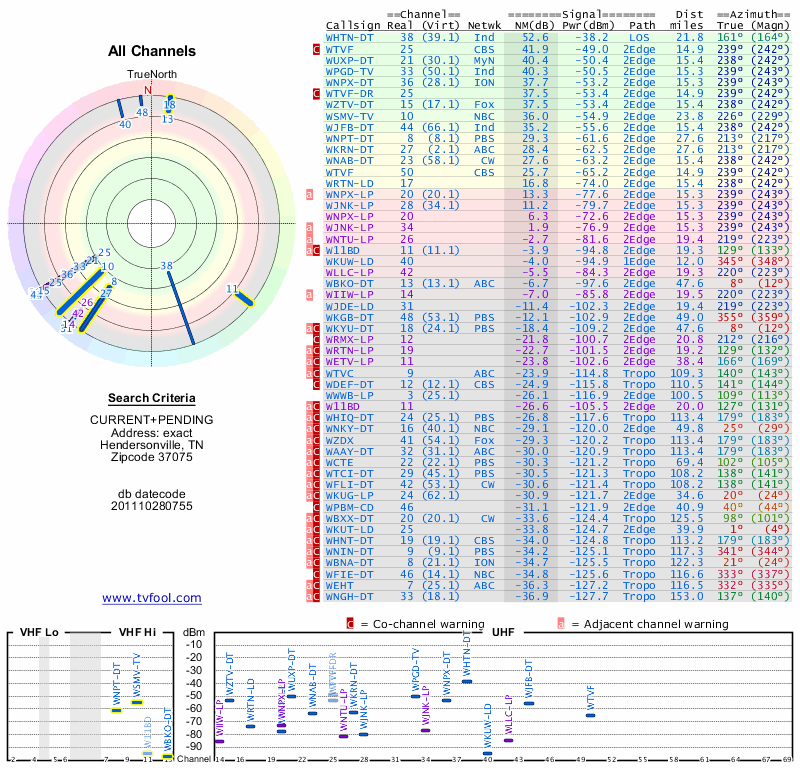Click the WHTN-DT marker in UHF spectrum chart
800x768 pixels.
click(467, 681)
